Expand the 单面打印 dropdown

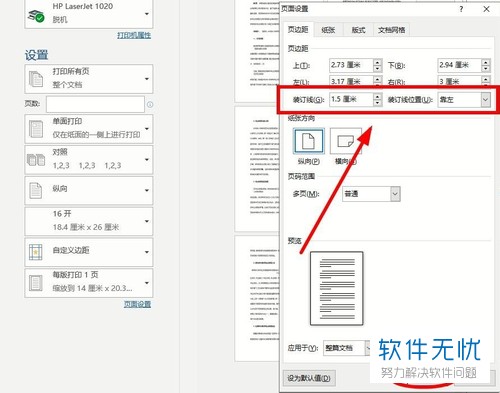point(89,129)
